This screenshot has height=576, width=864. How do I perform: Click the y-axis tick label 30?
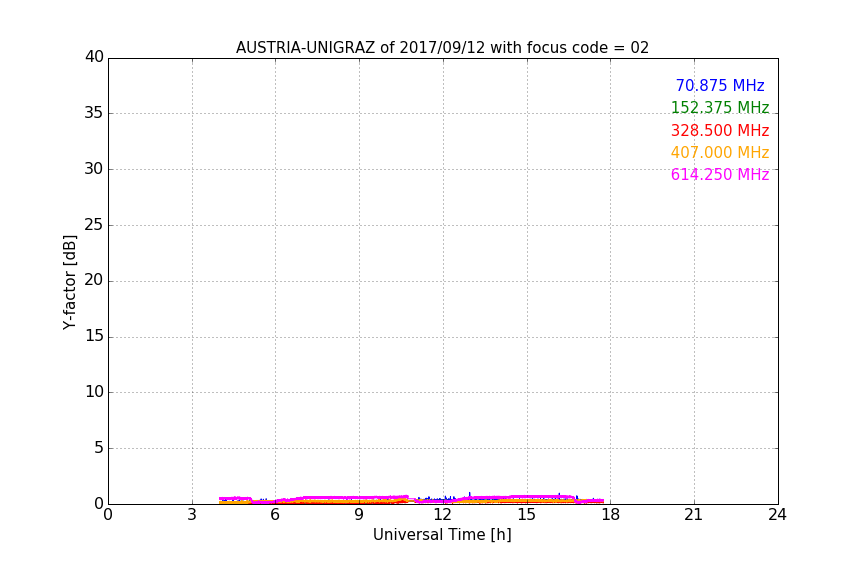tap(94, 169)
